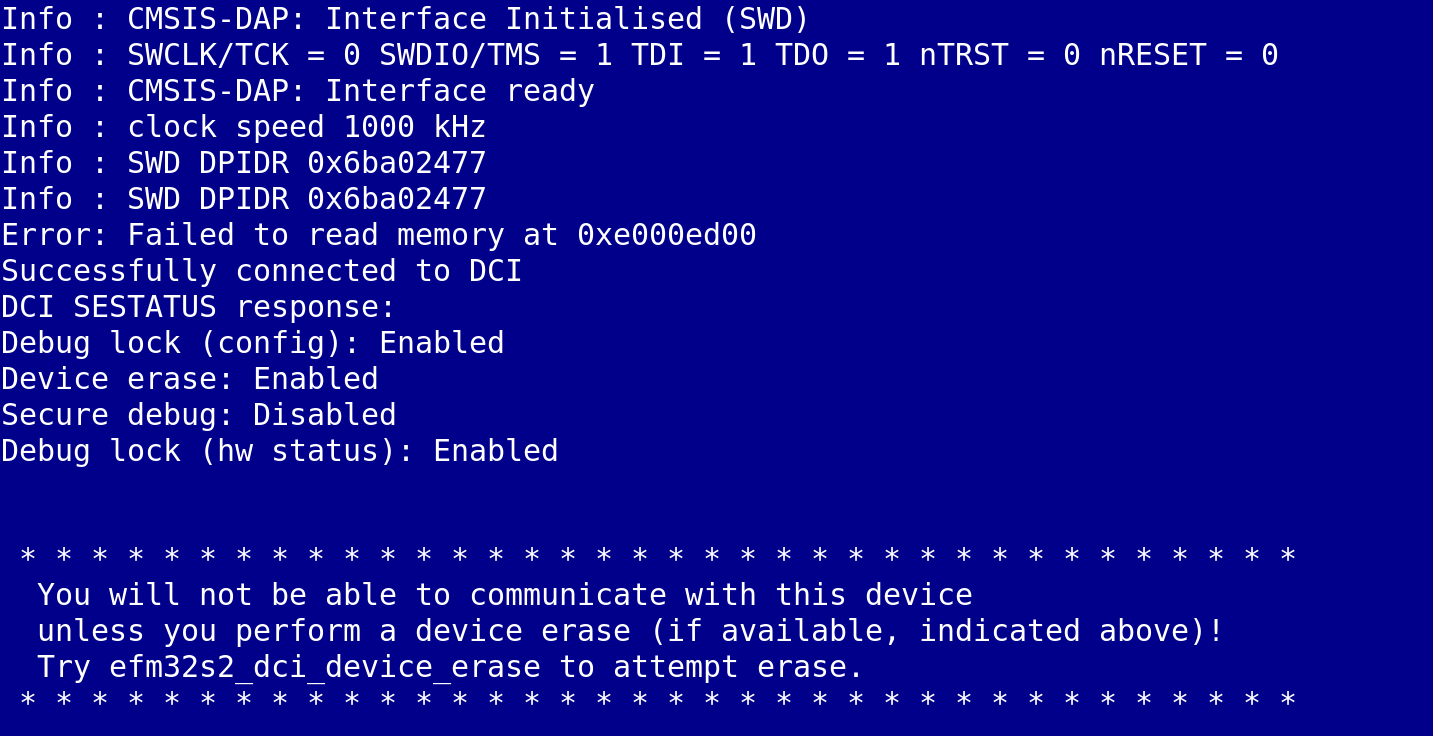Click the "Interface Initialised (SWD)" log line
This screenshot has height=736, width=1433.
[x=405, y=19]
